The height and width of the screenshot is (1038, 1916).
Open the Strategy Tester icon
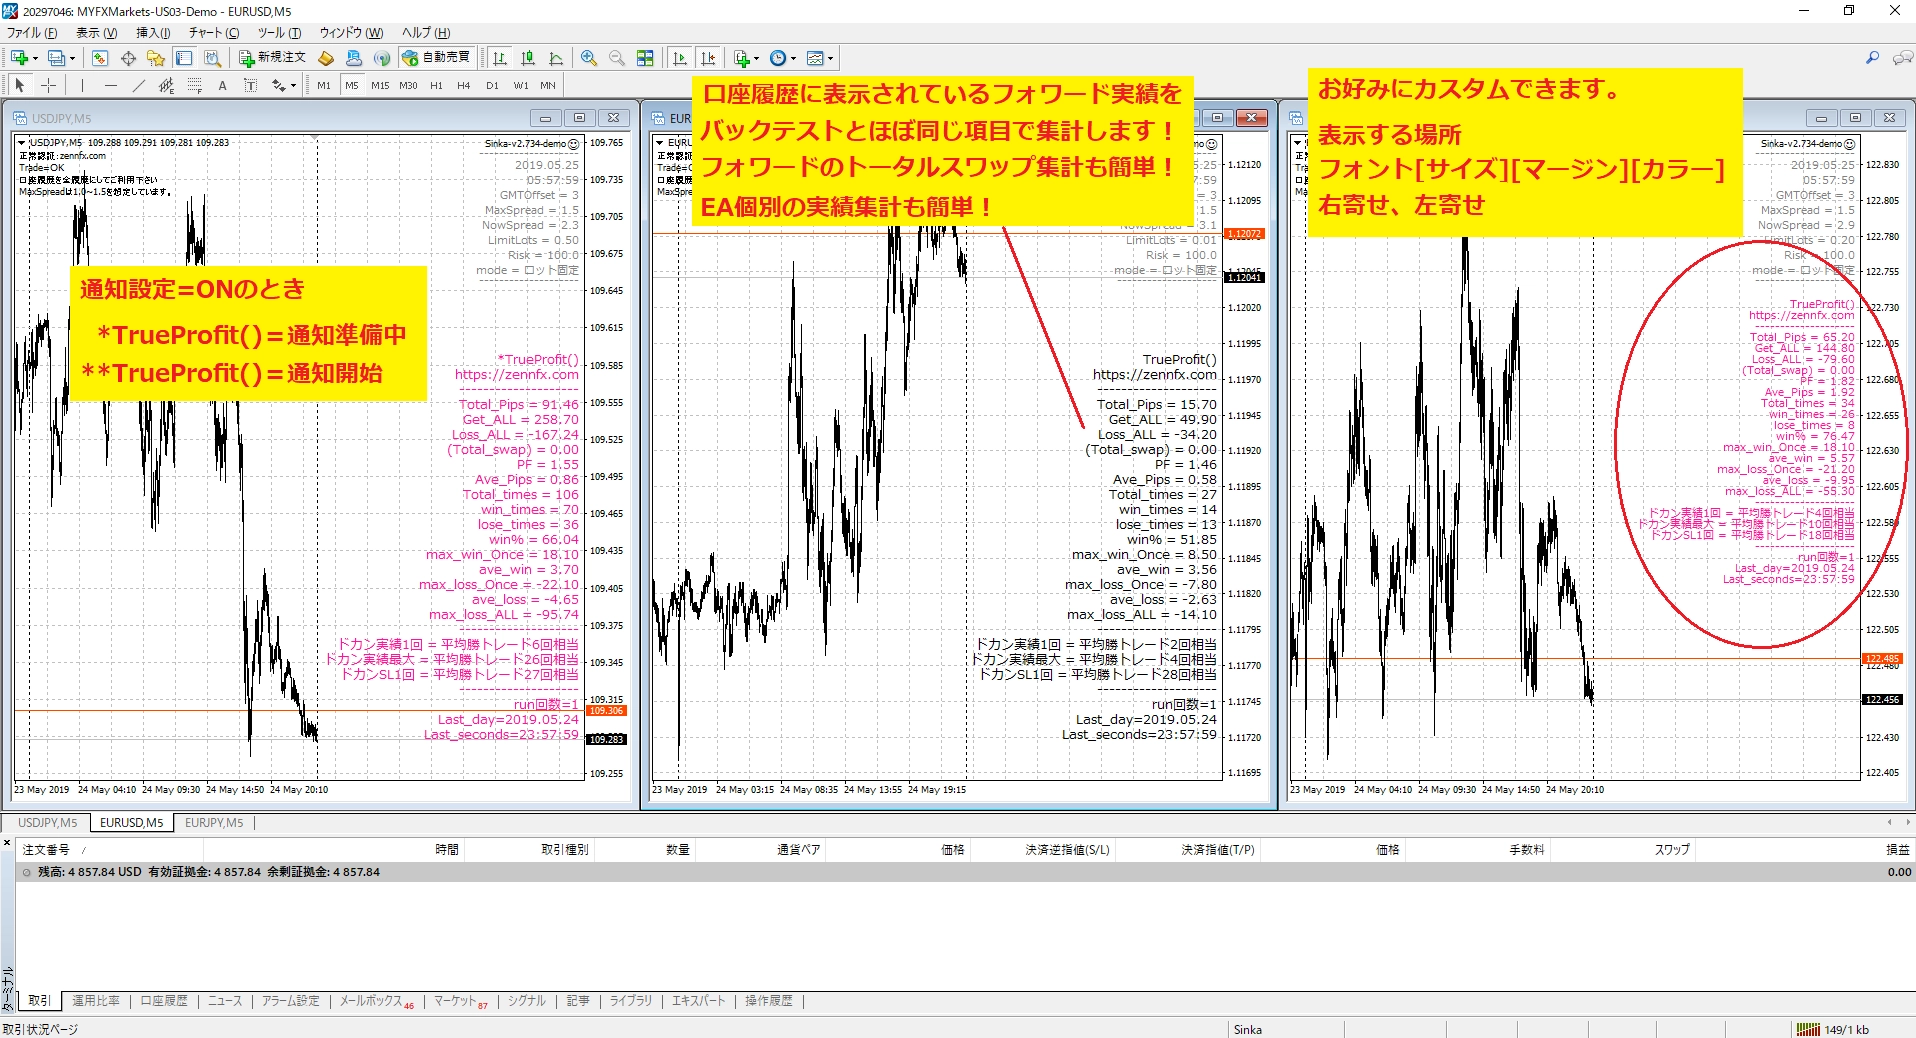pyautogui.click(x=212, y=58)
